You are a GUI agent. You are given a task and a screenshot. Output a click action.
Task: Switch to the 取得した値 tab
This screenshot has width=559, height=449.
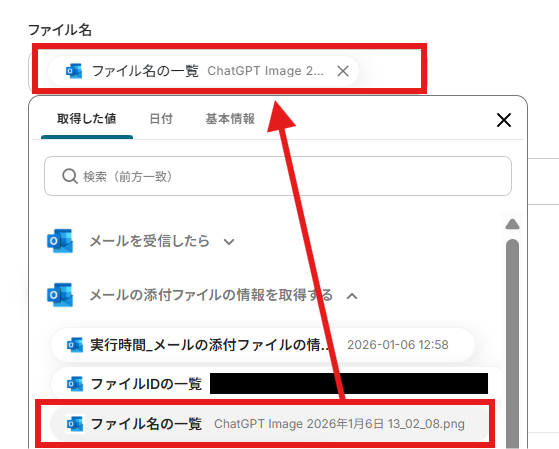click(87, 119)
